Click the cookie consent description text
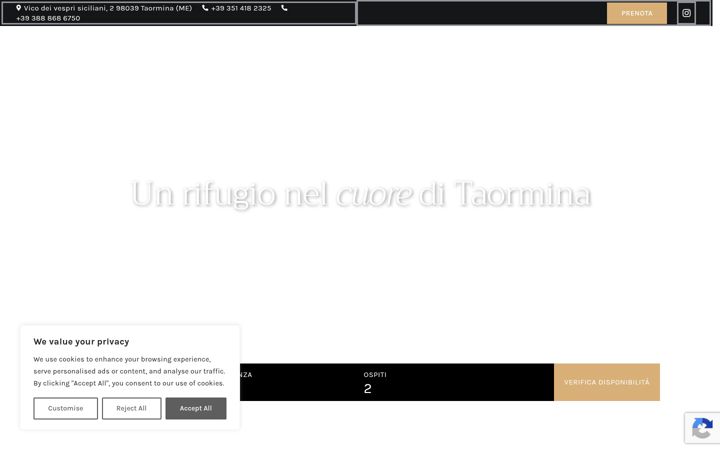This screenshot has height=450, width=720. [x=129, y=371]
